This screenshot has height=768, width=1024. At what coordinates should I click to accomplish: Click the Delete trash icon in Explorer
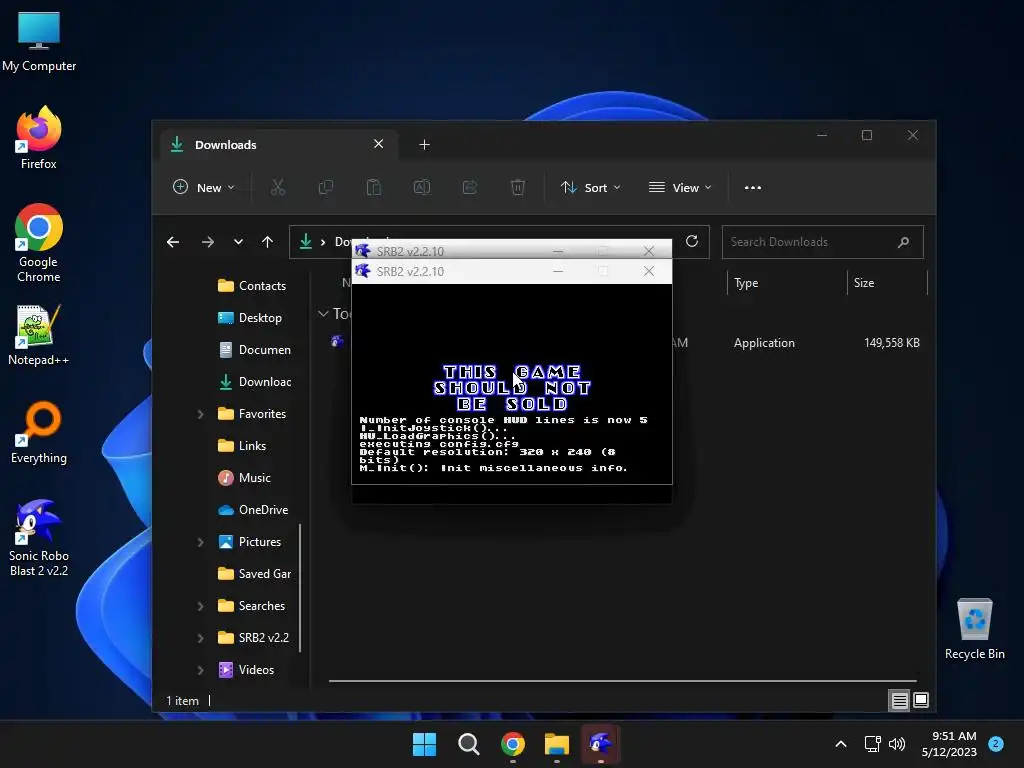click(x=517, y=187)
